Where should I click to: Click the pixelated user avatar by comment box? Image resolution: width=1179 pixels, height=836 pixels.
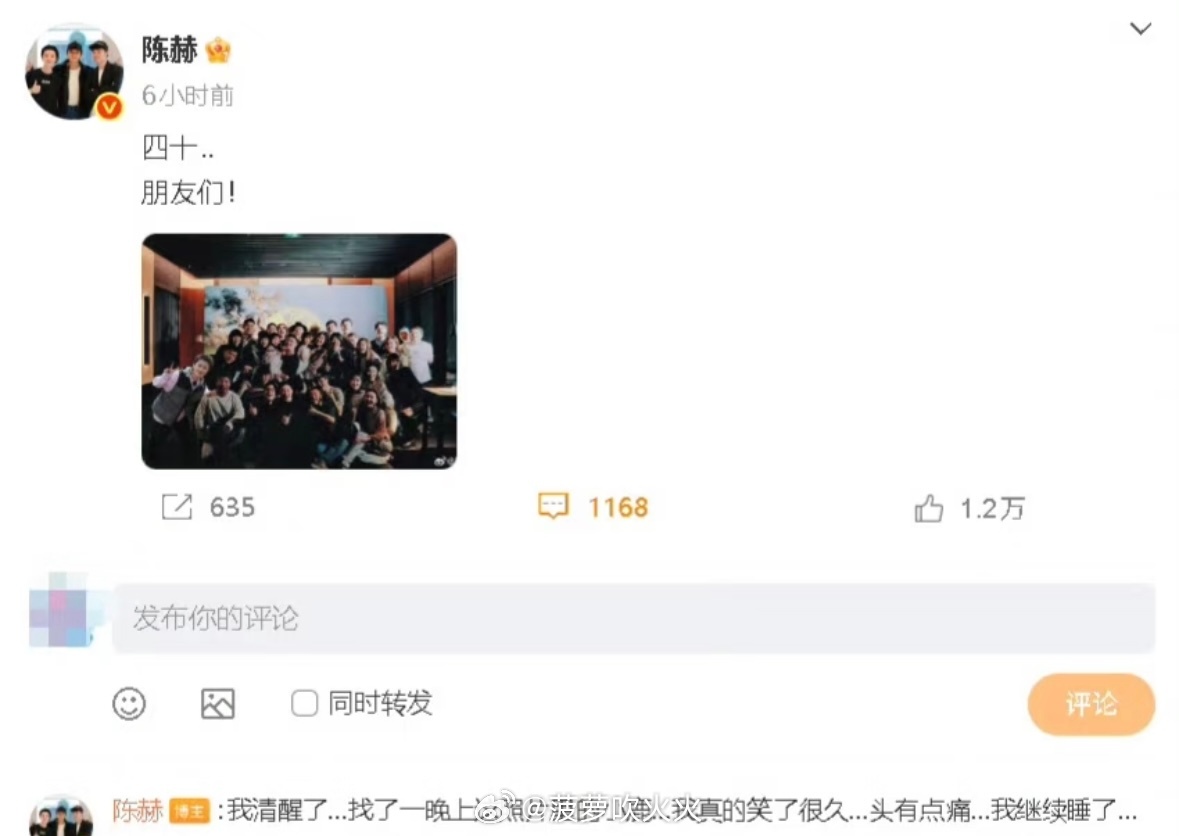click(x=60, y=610)
